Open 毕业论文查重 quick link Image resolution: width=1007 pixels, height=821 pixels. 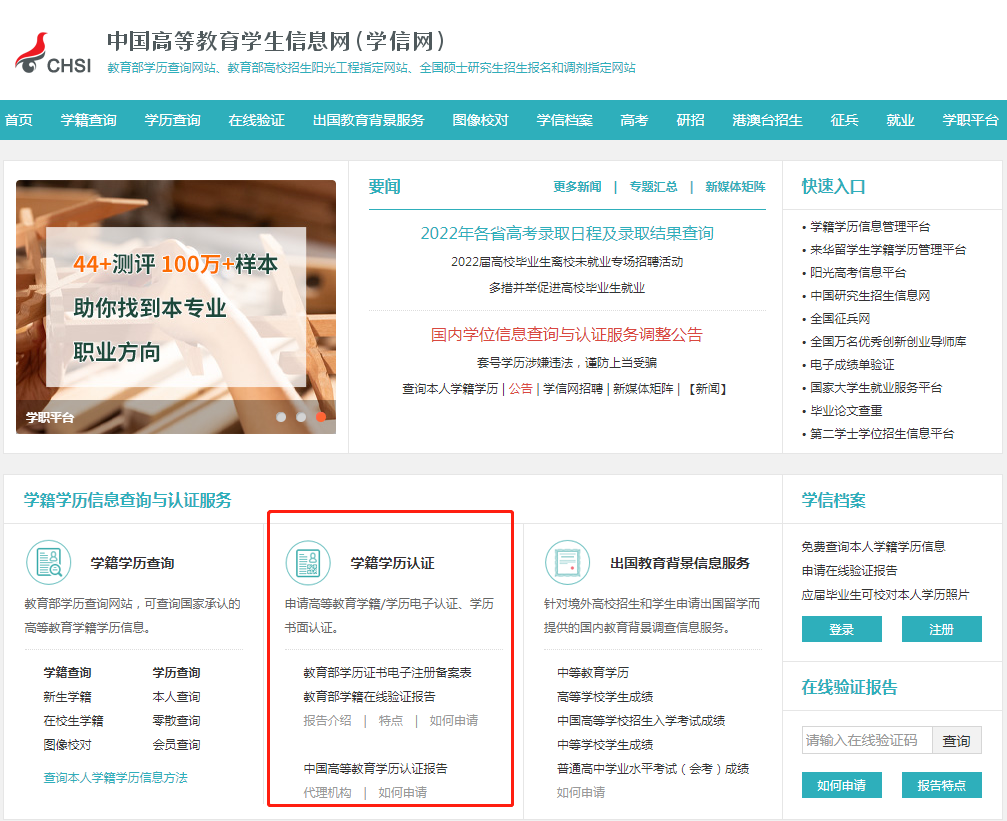click(846, 410)
